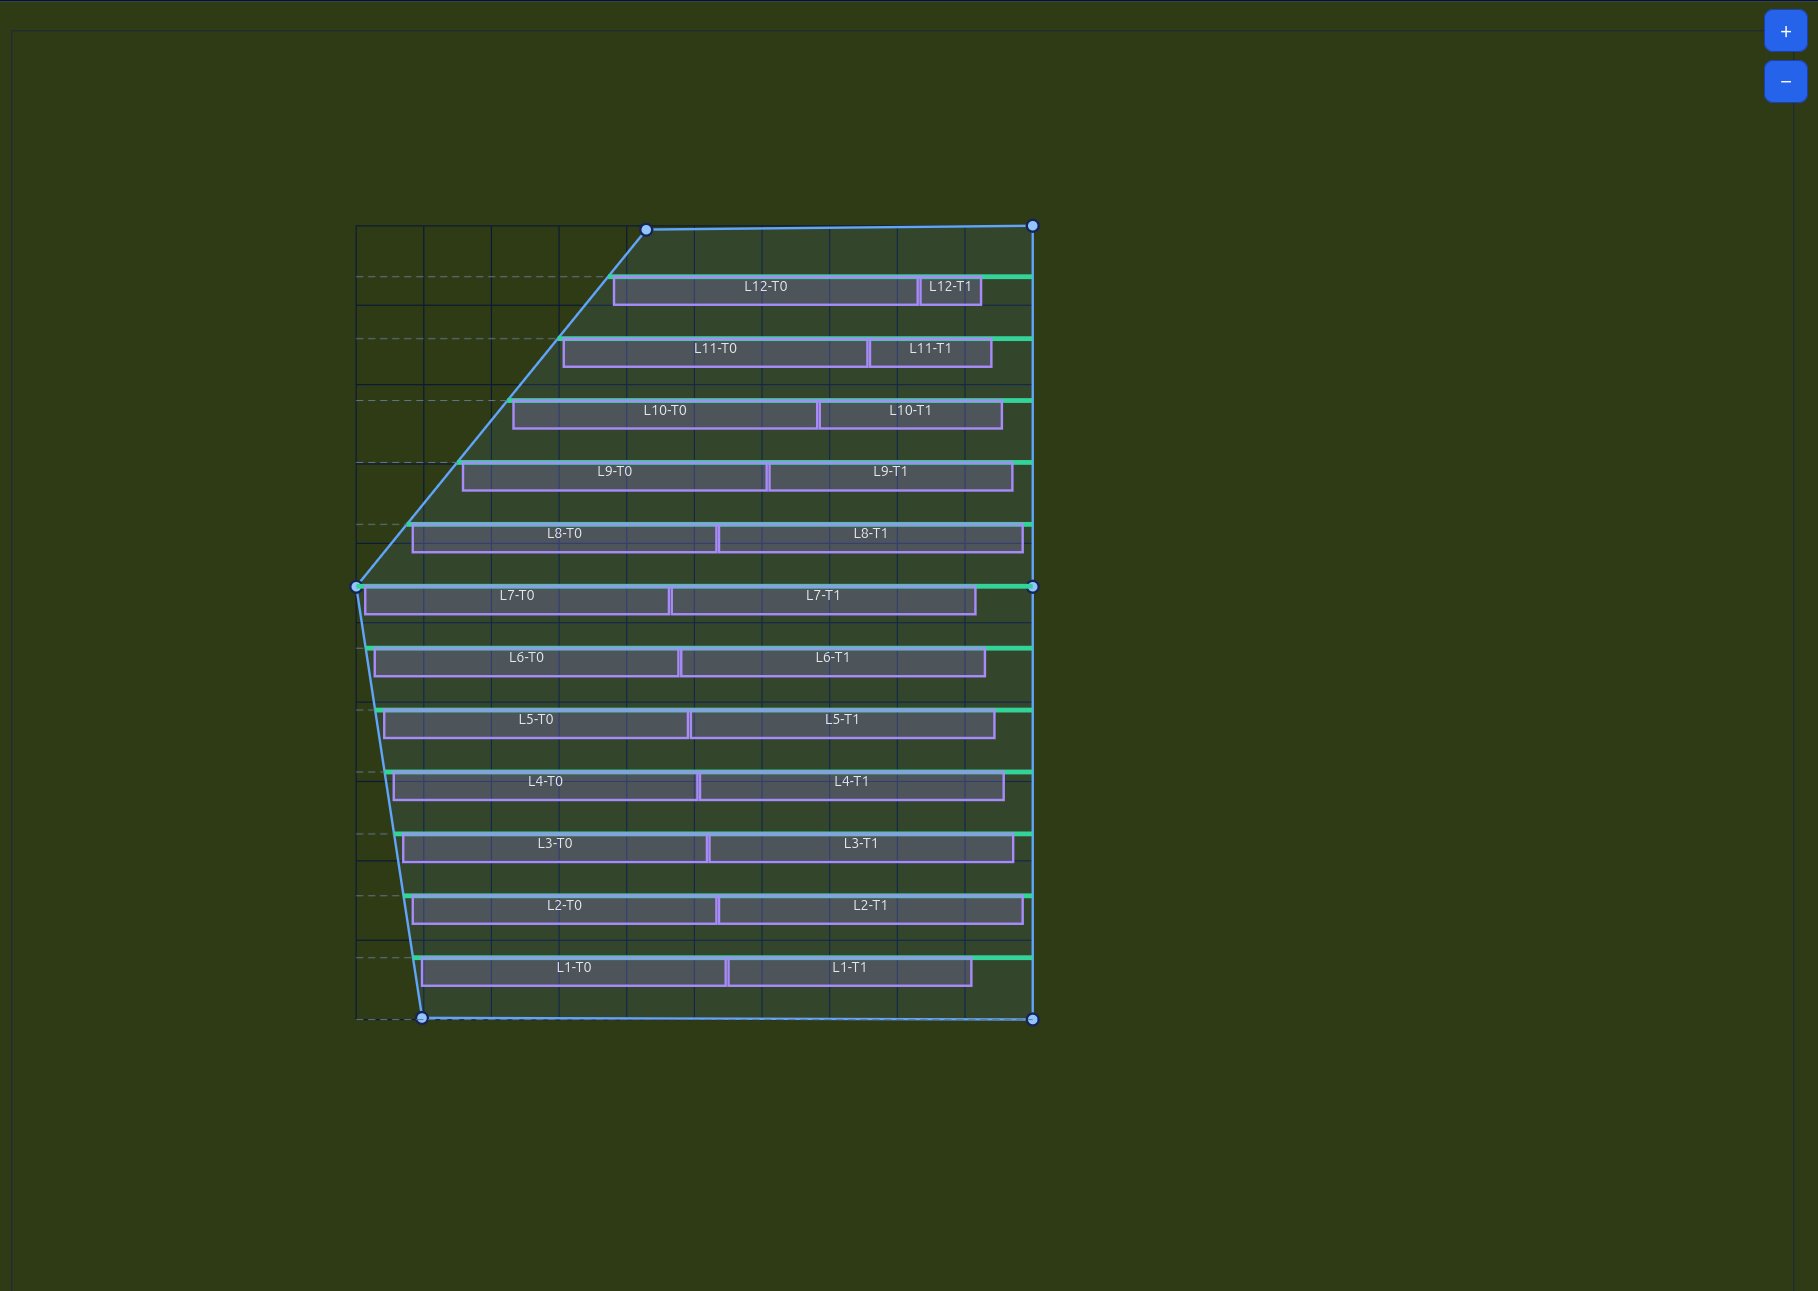Select the L2-T1 table segment
The image size is (1818, 1291).
tap(870, 905)
